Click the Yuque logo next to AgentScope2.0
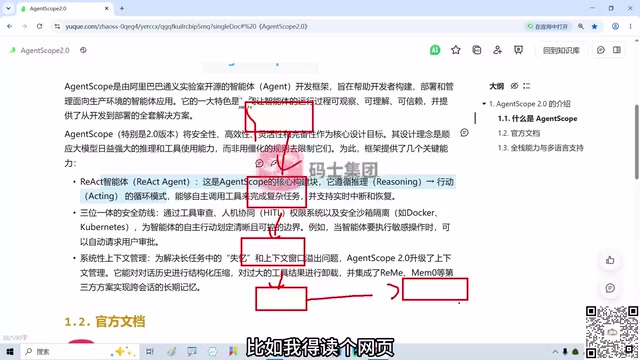Screen dimensions: 640x360 tap(13, 50)
